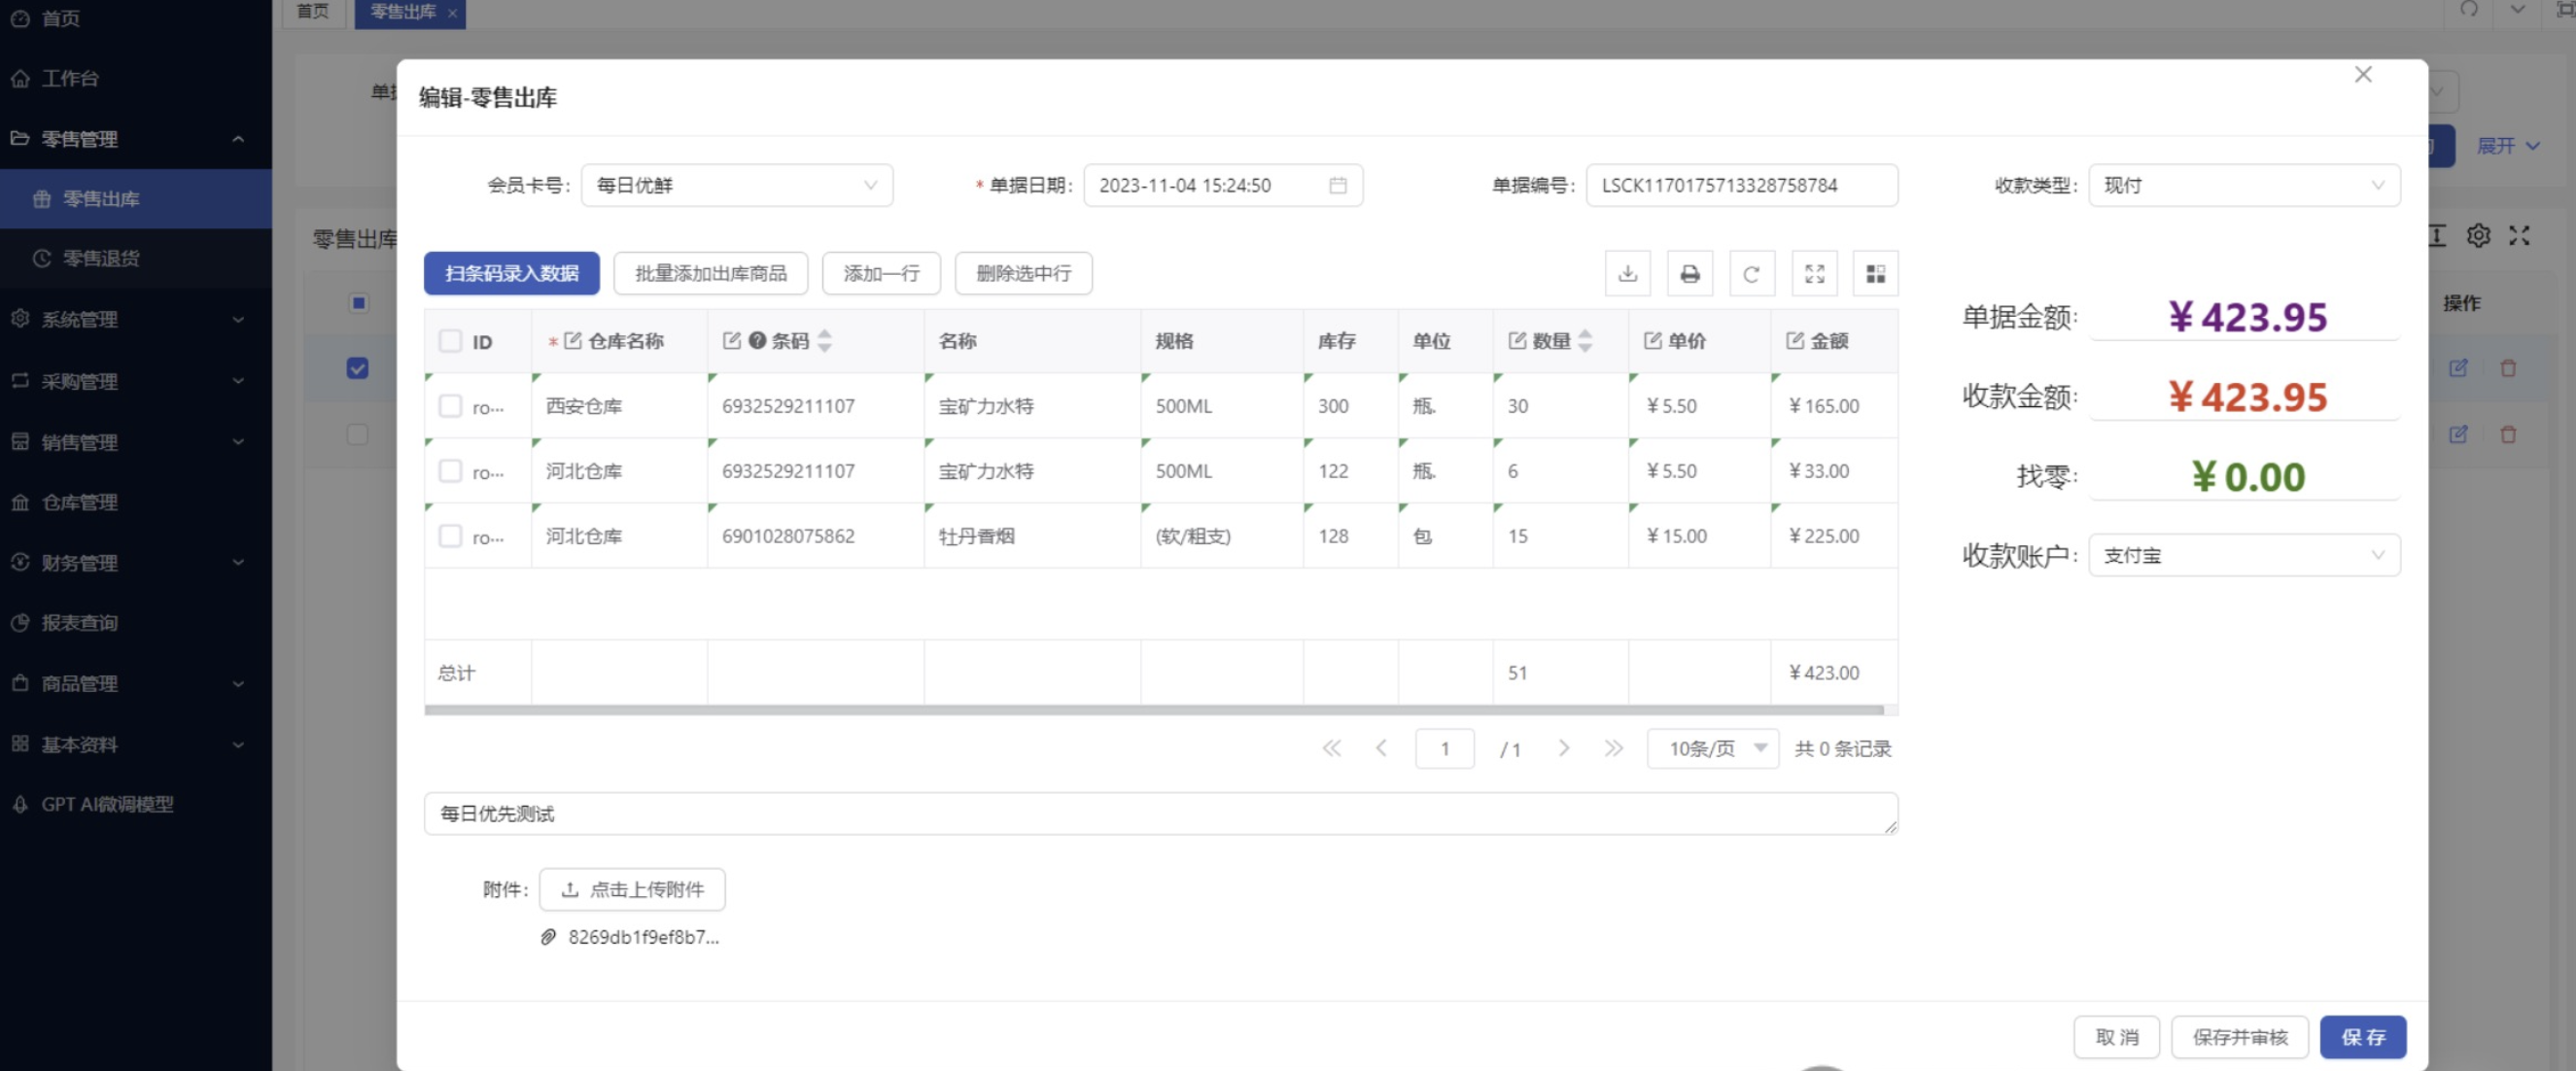Click the 扫条码录入数据 button
Image resolution: width=2576 pixels, height=1071 pixels.
(x=511, y=273)
